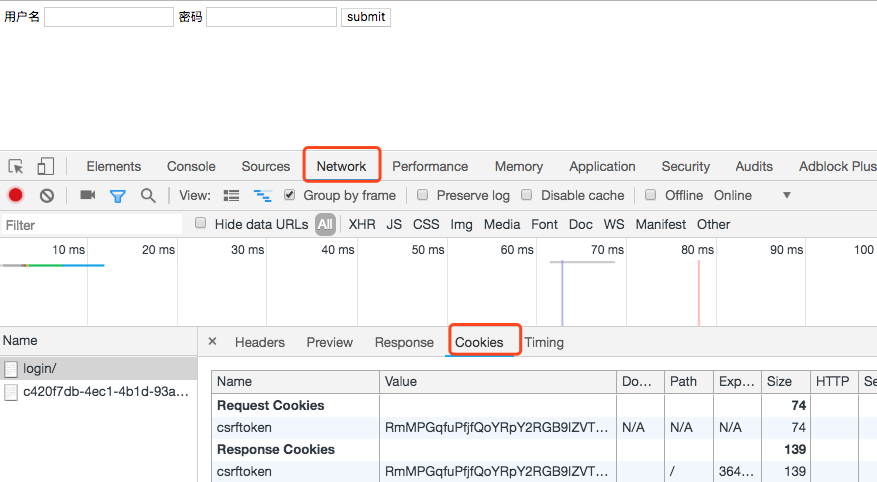Switch to the Headers tab

click(x=260, y=342)
